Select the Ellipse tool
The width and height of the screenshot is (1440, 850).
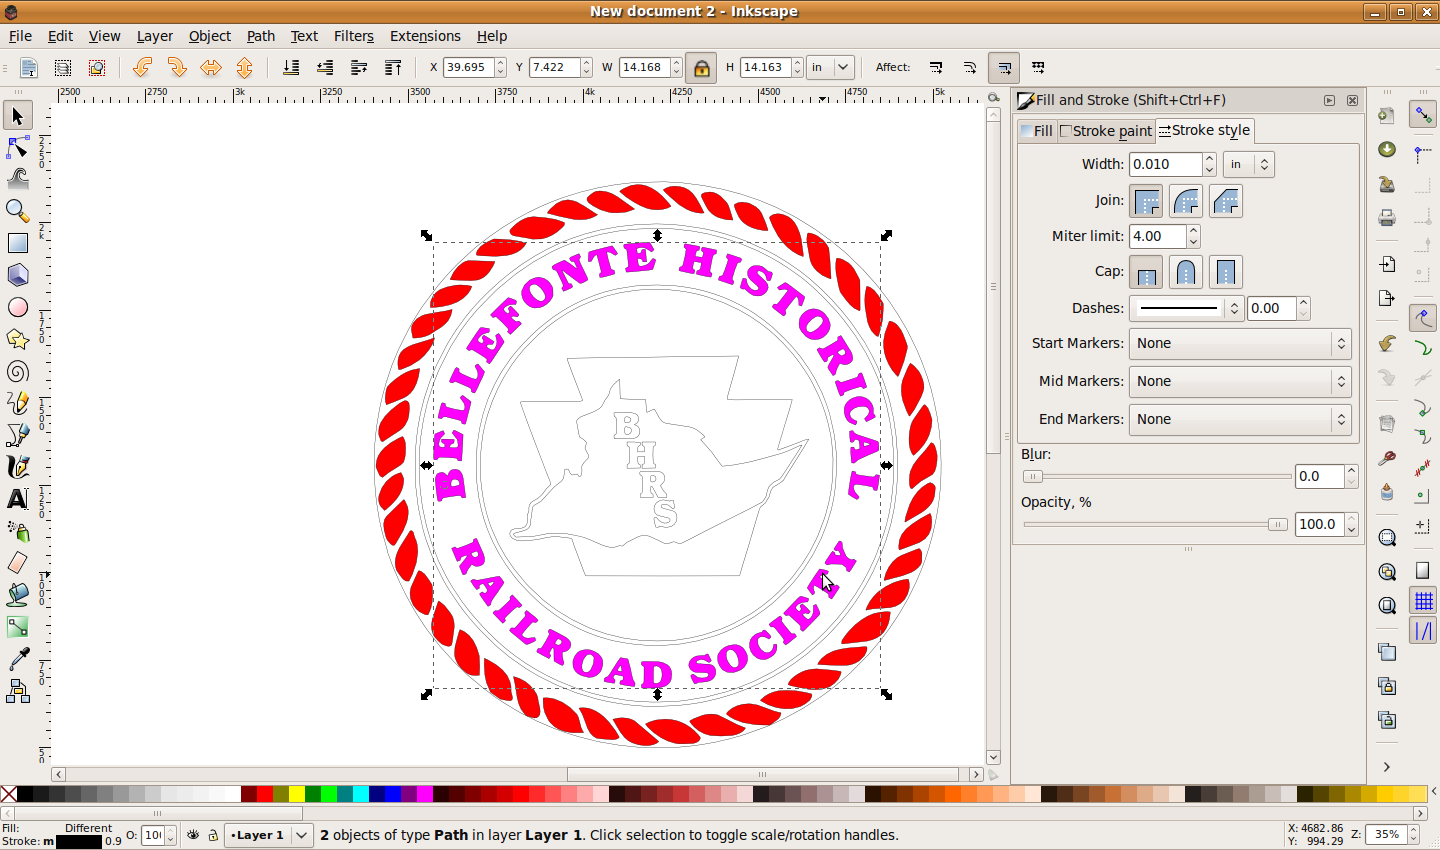click(x=18, y=307)
